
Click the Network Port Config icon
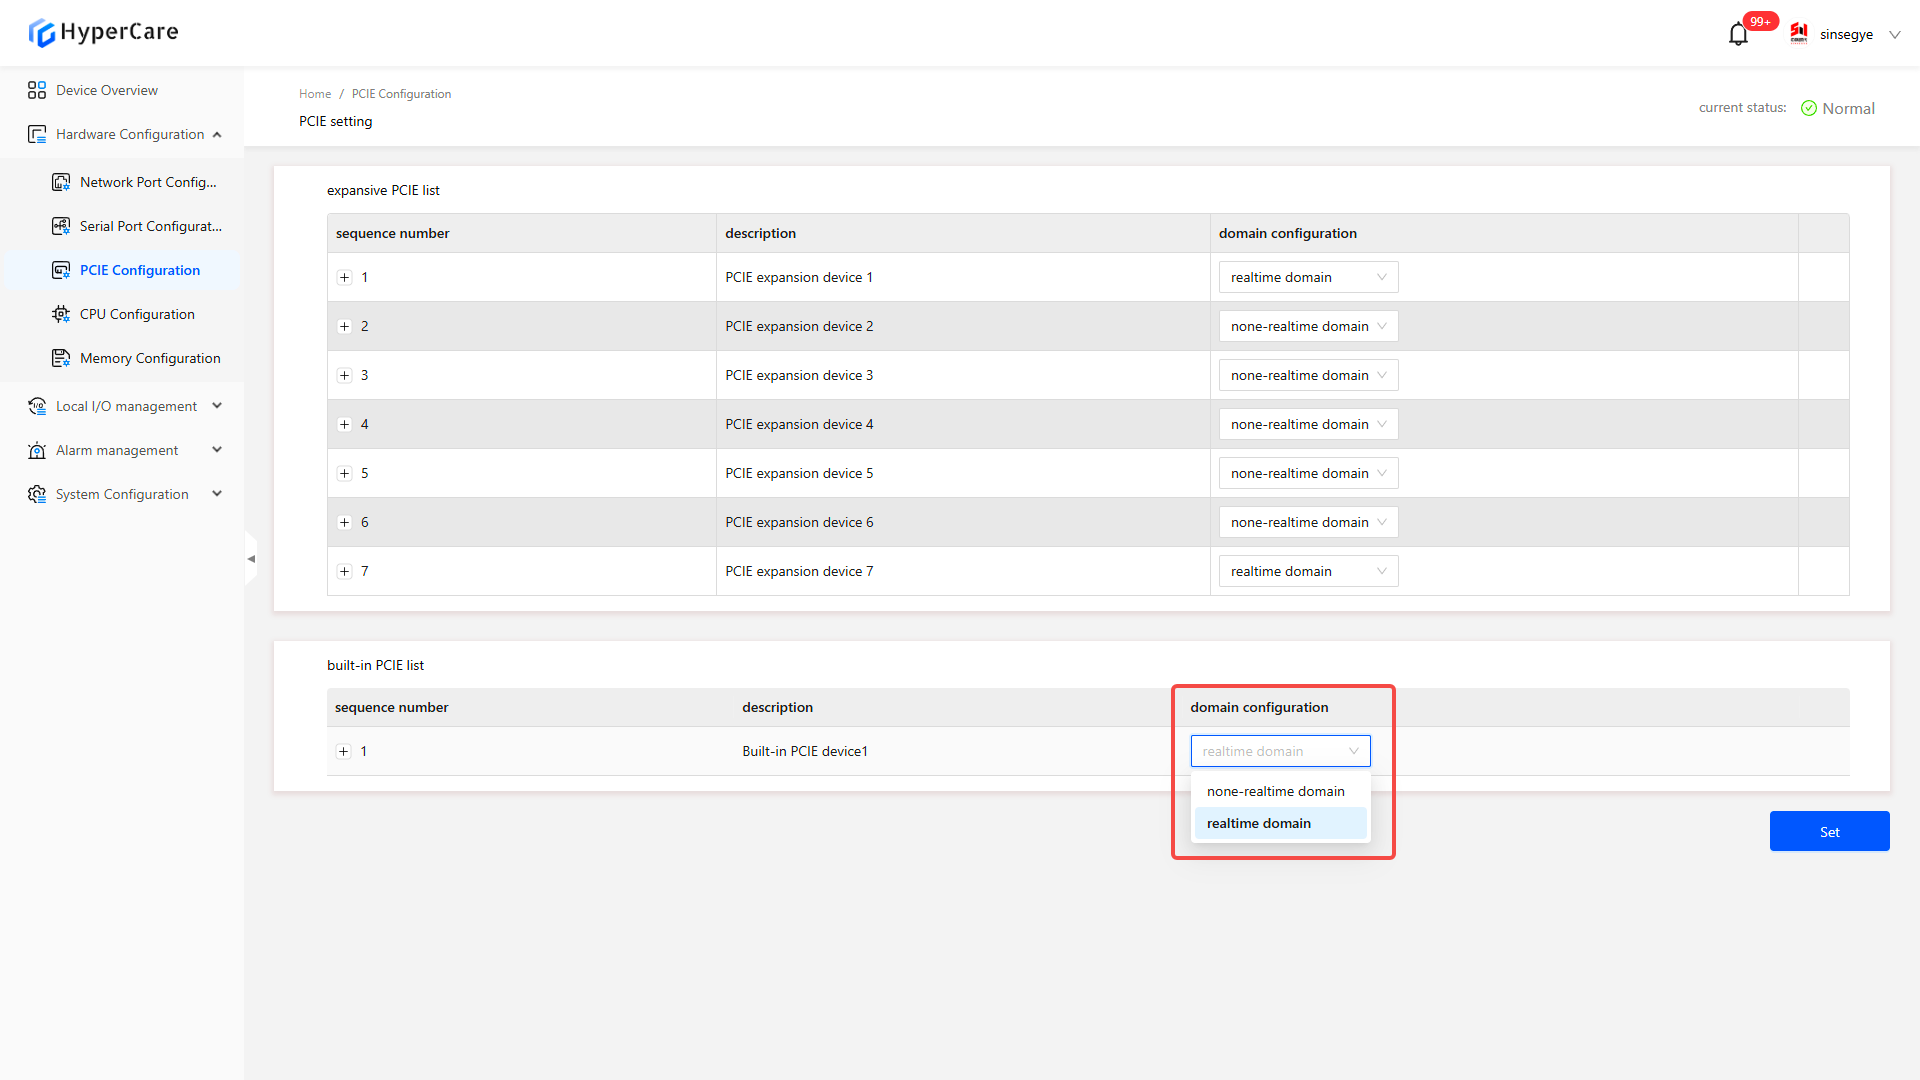pos(61,182)
